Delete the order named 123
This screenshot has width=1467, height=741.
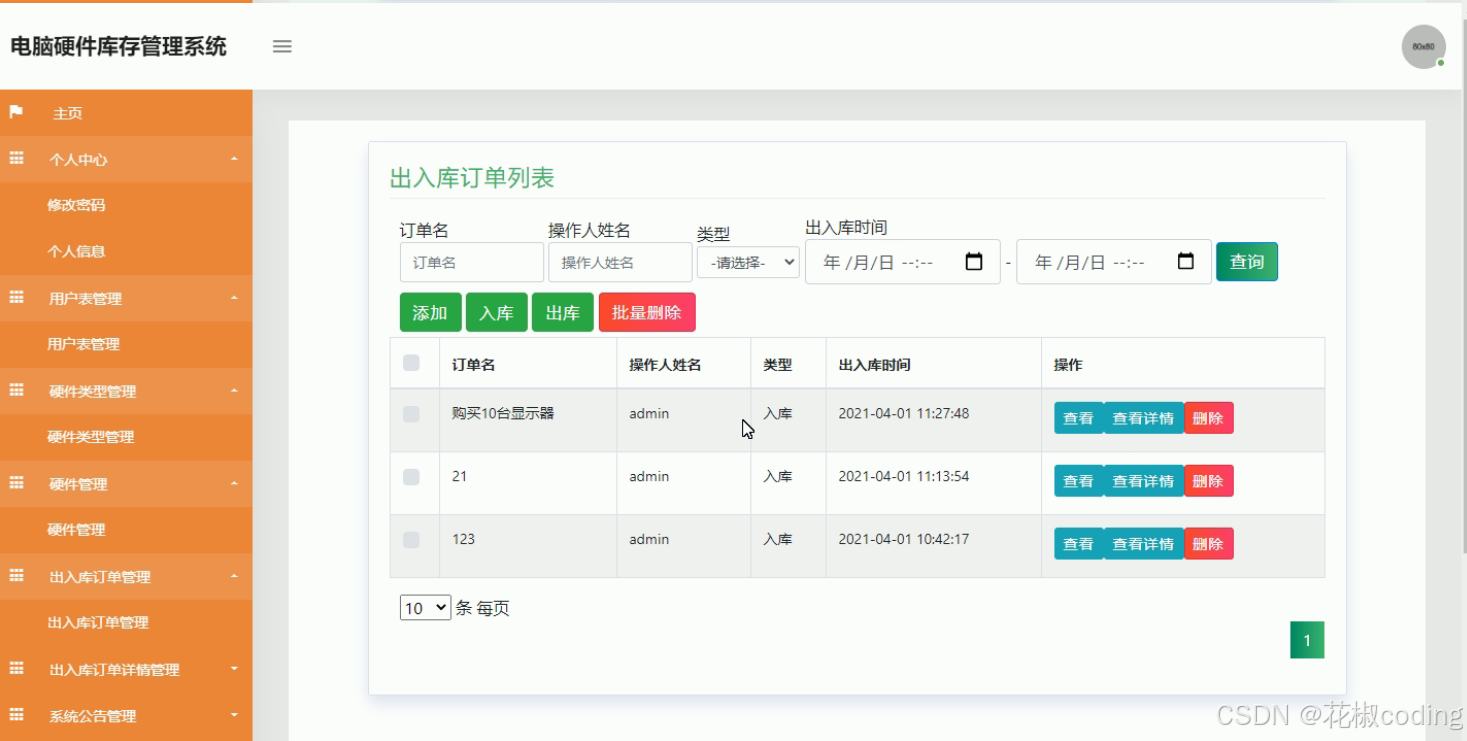(1208, 544)
